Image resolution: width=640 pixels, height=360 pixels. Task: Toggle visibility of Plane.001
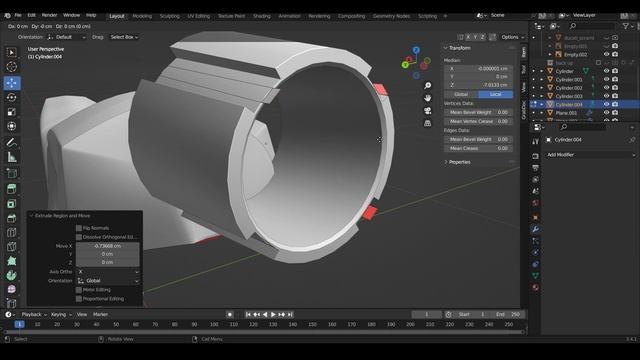pos(606,112)
